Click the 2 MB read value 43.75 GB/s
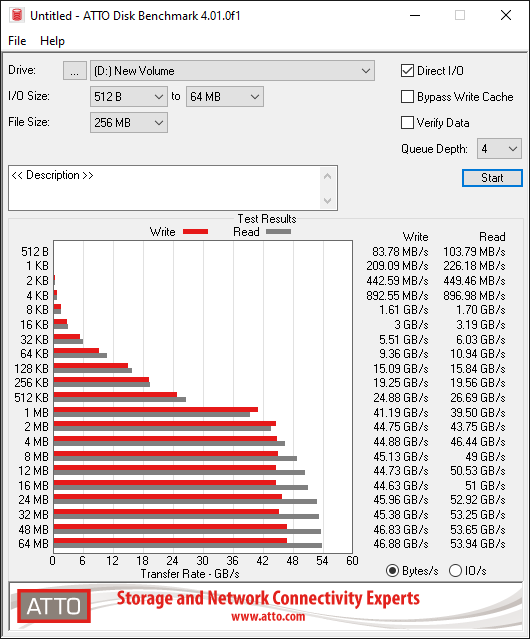This screenshot has height=639, width=530. (x=478, y=427)
